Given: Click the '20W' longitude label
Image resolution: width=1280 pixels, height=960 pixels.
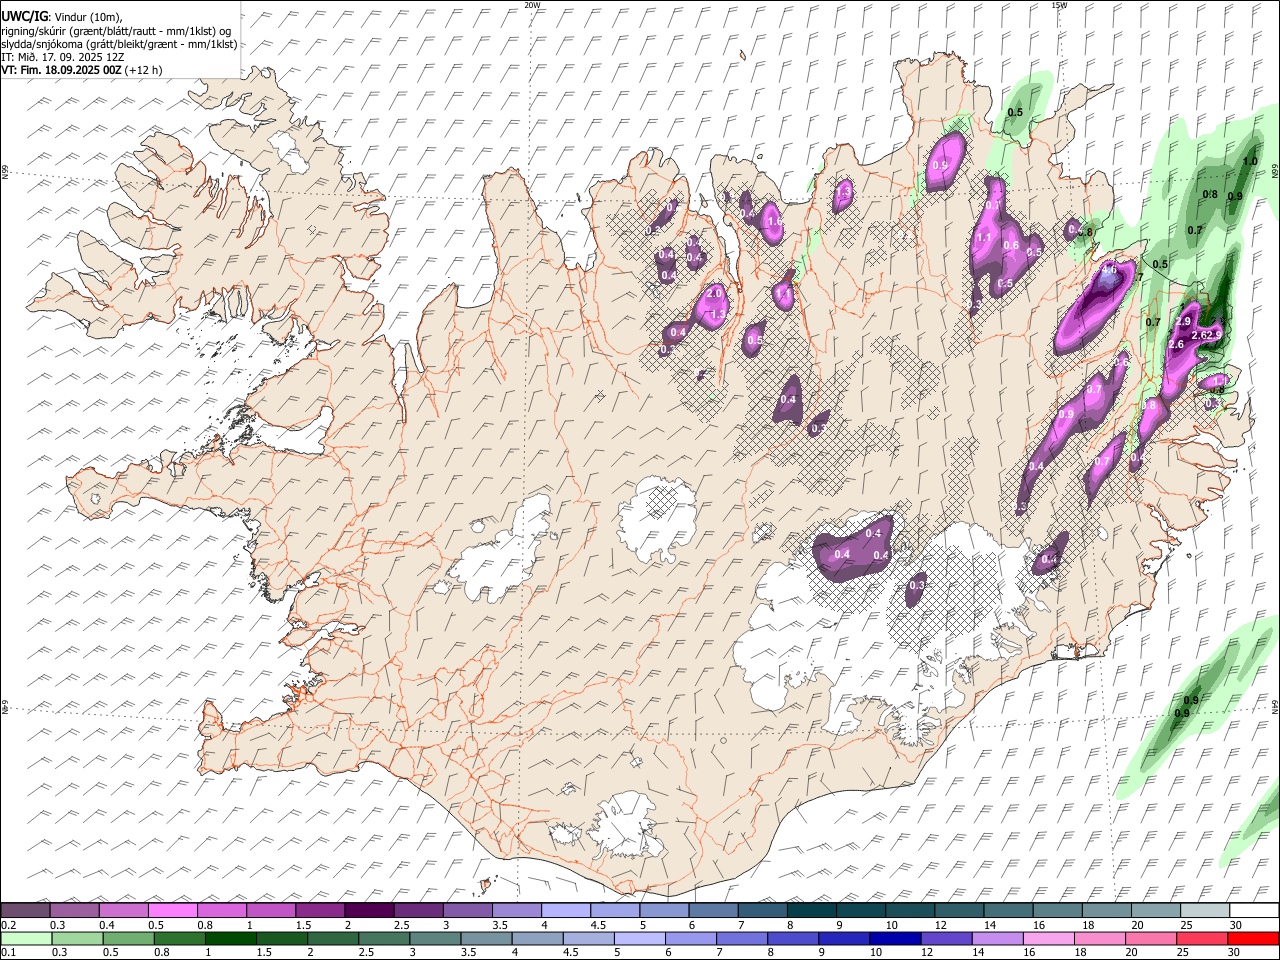Looking at the screenshot, I should point(532,5).
